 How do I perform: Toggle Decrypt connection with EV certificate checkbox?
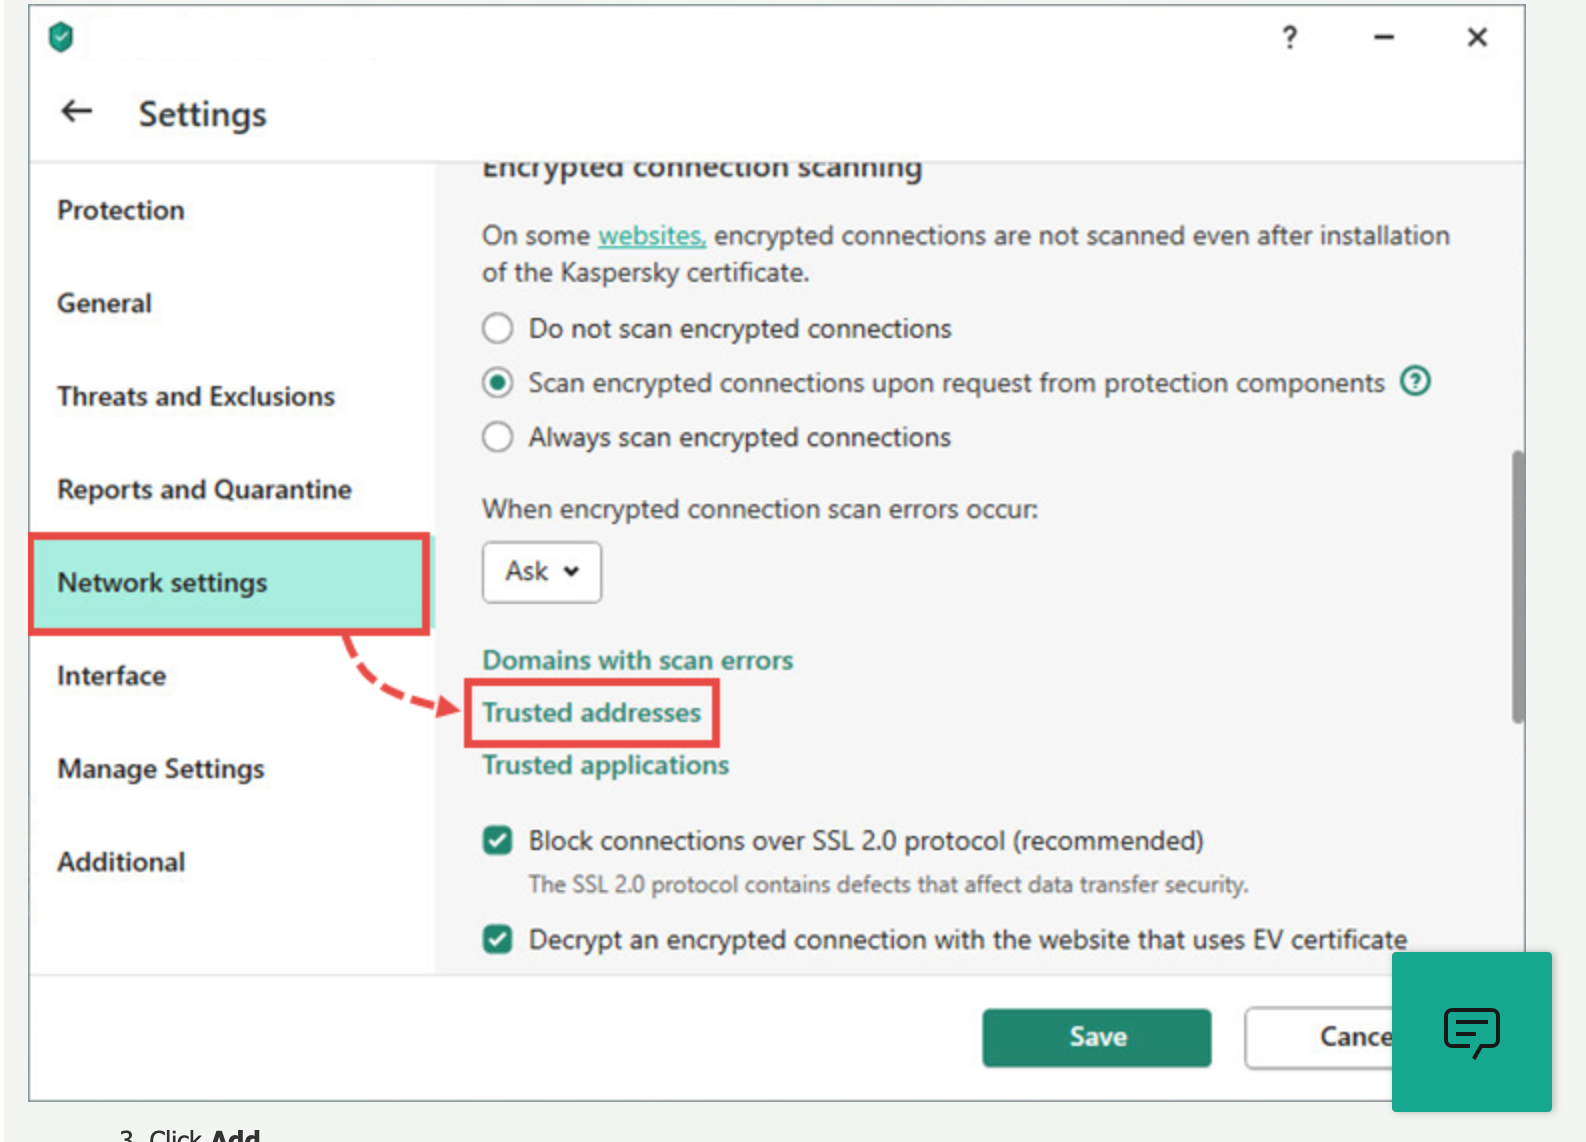click(498, 939)
